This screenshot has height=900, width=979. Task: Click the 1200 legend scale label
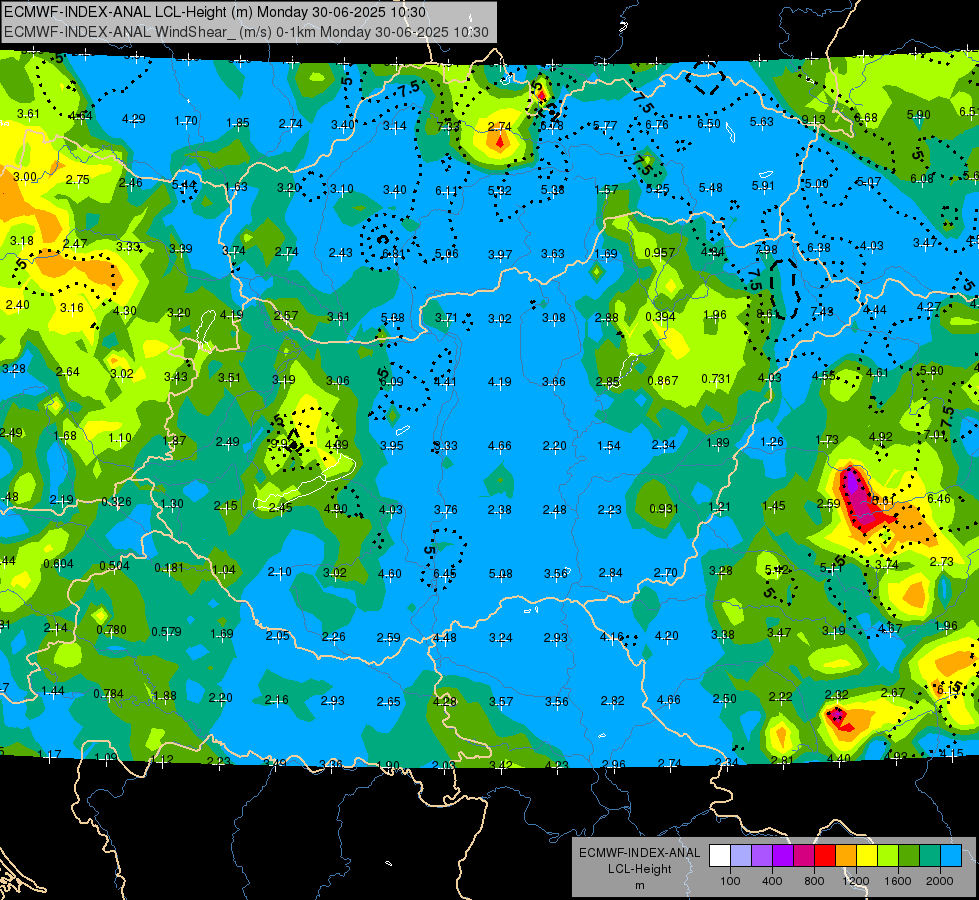point(855,881)
